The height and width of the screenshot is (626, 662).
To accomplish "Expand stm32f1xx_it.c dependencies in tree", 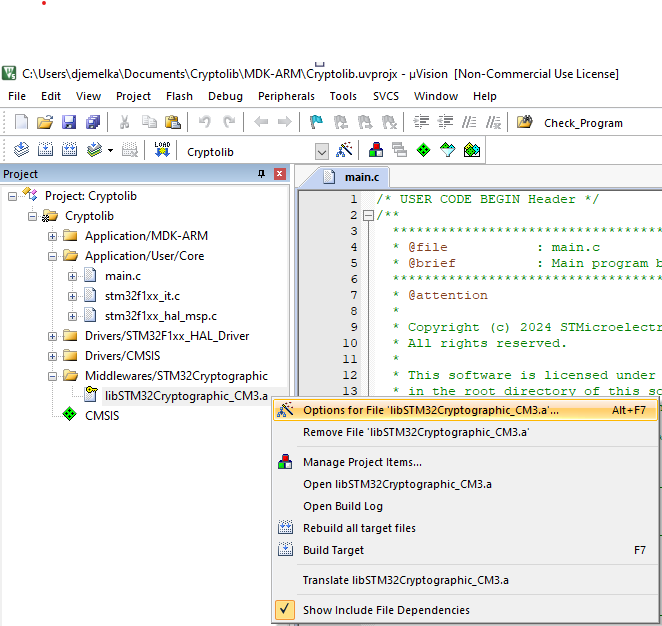I will click(72, 296).
